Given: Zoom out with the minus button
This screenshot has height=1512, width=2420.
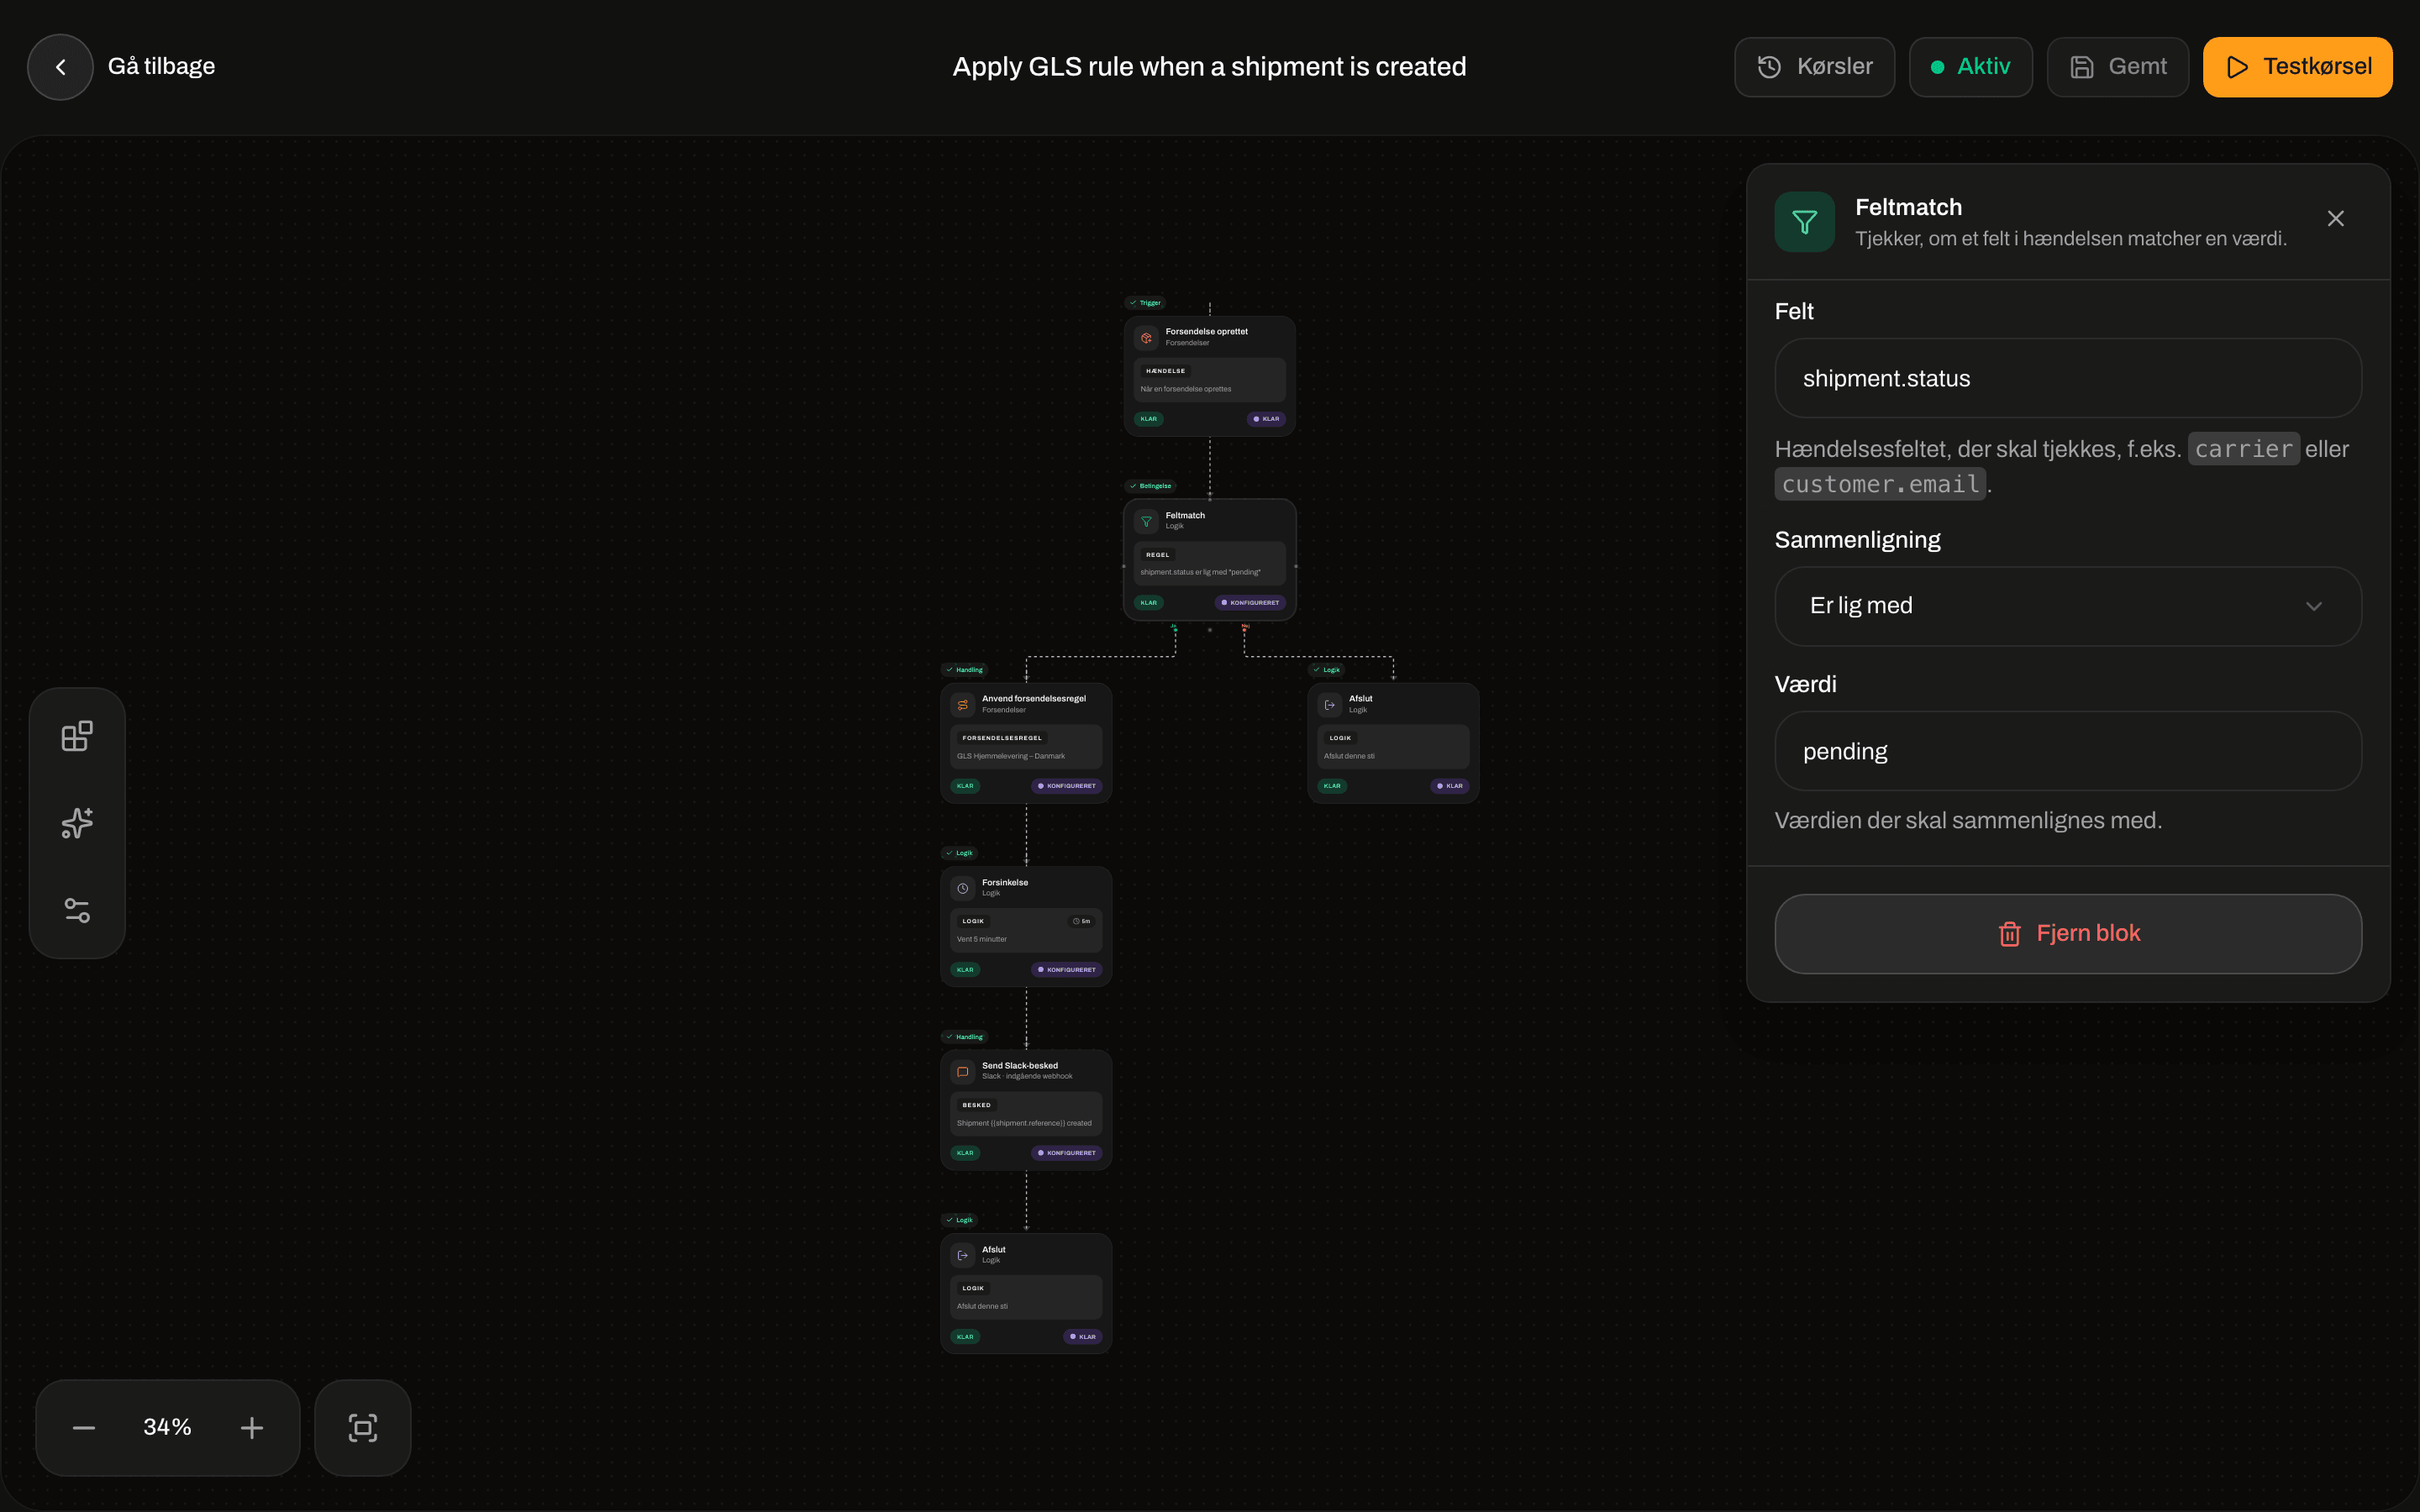Looking at the screenshot, I should (84, 1427).
